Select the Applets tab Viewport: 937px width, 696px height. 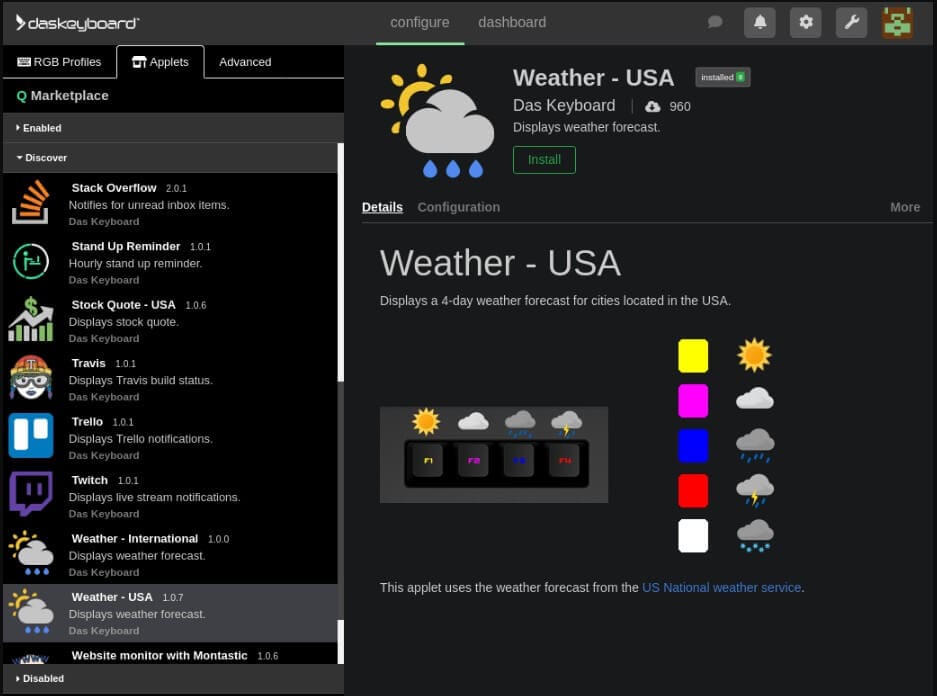(x=160, y=62)
